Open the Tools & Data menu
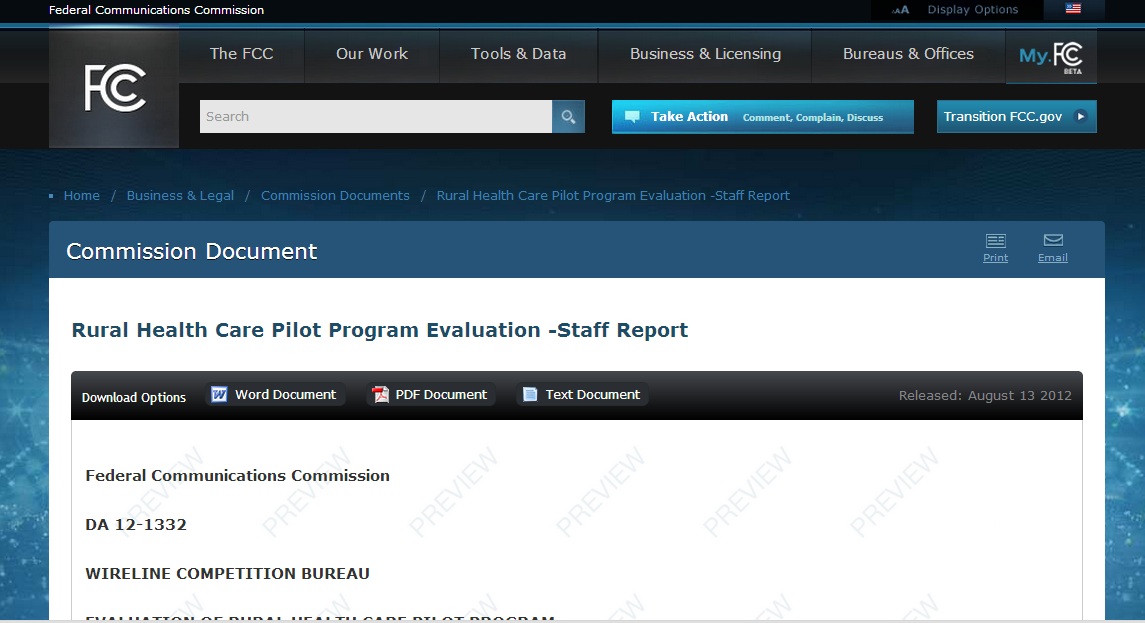Viewport: 1145px width, 623px height. coord(518,54)
